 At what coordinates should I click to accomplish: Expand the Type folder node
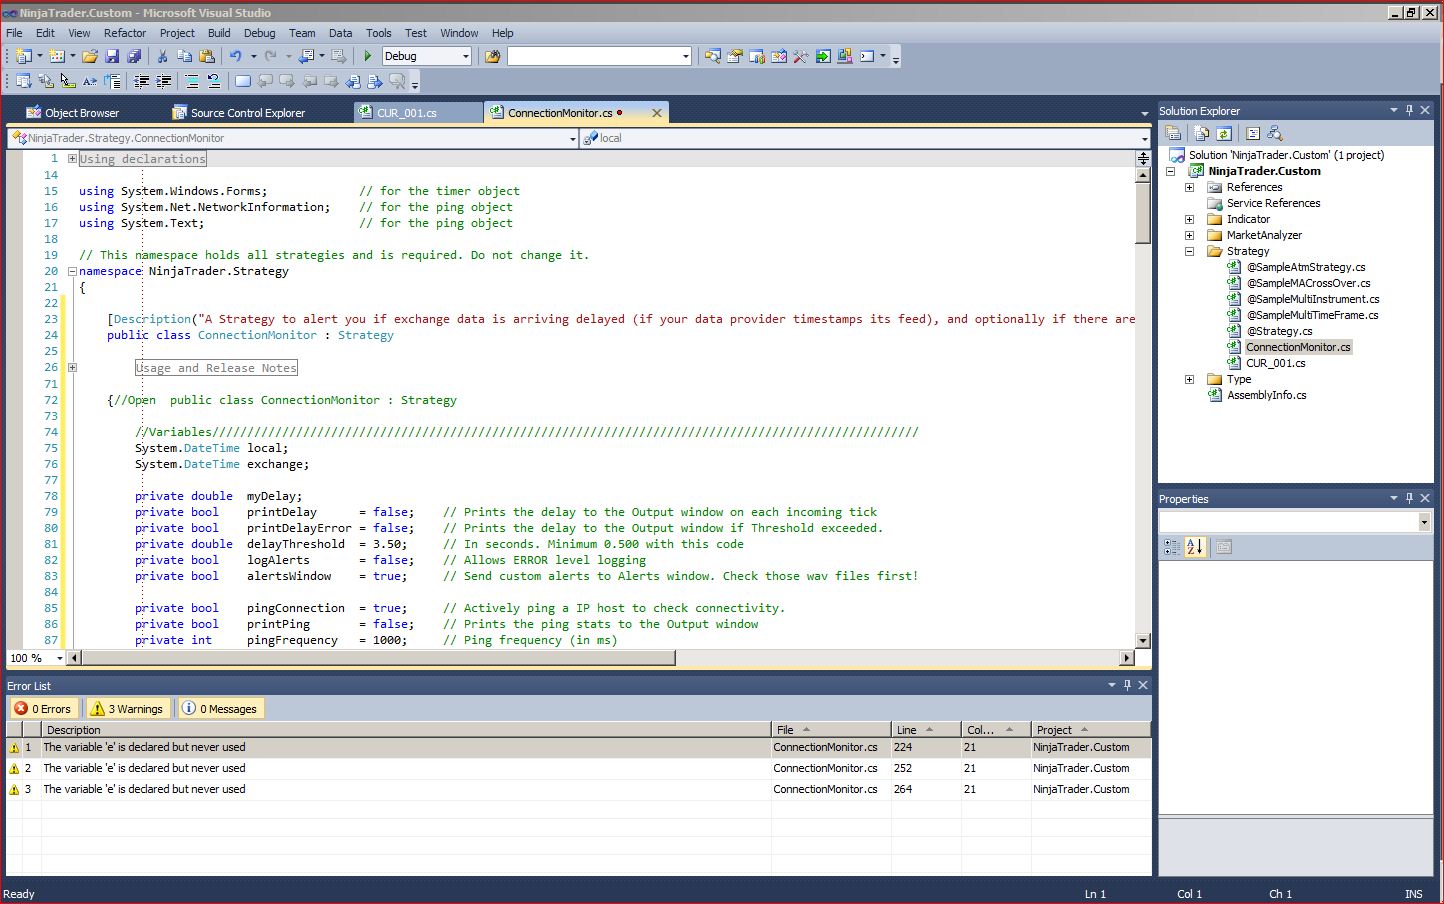(1189, 379)
